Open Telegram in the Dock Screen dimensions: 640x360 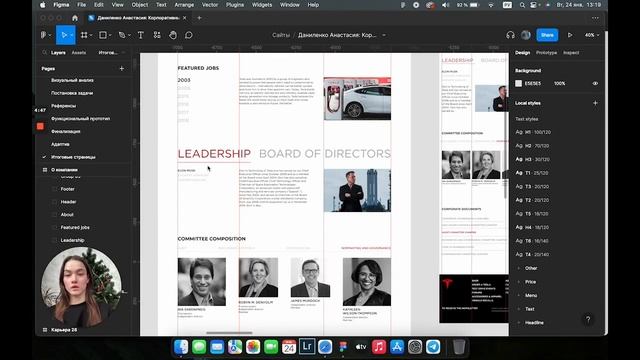[433, 347]
